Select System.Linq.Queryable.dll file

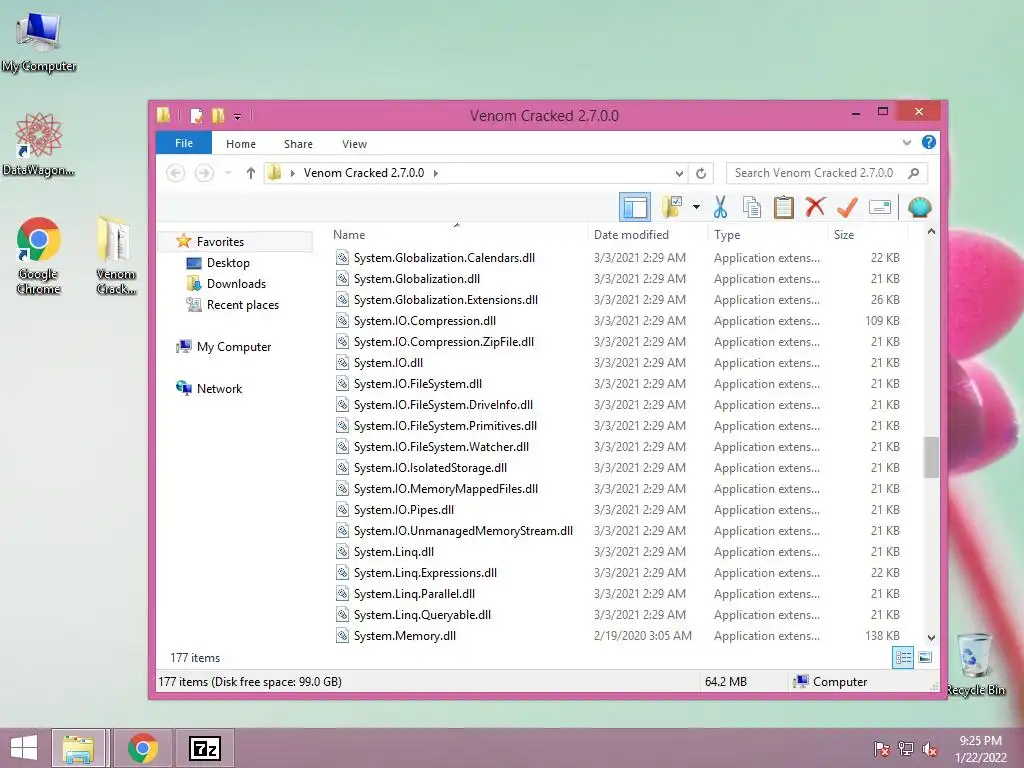pos(422,615)
